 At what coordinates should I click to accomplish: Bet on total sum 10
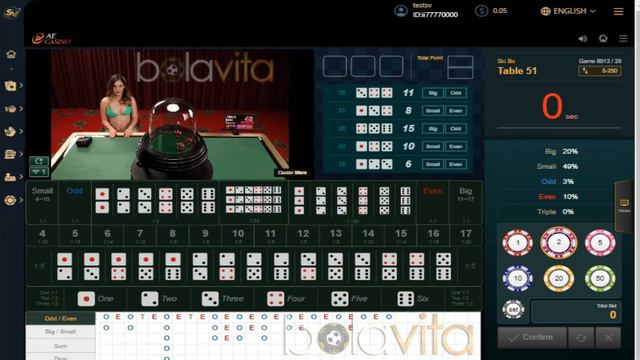pyautogui.click(x=238, y=236)
